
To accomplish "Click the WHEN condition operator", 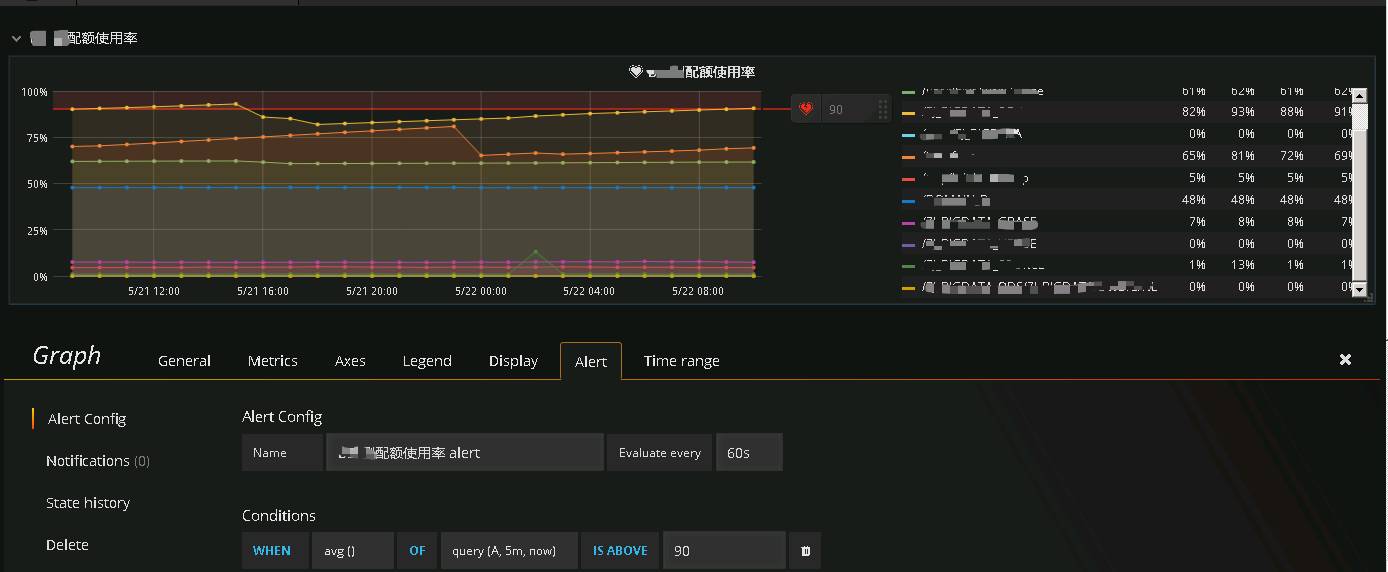I will click(272, 551).
